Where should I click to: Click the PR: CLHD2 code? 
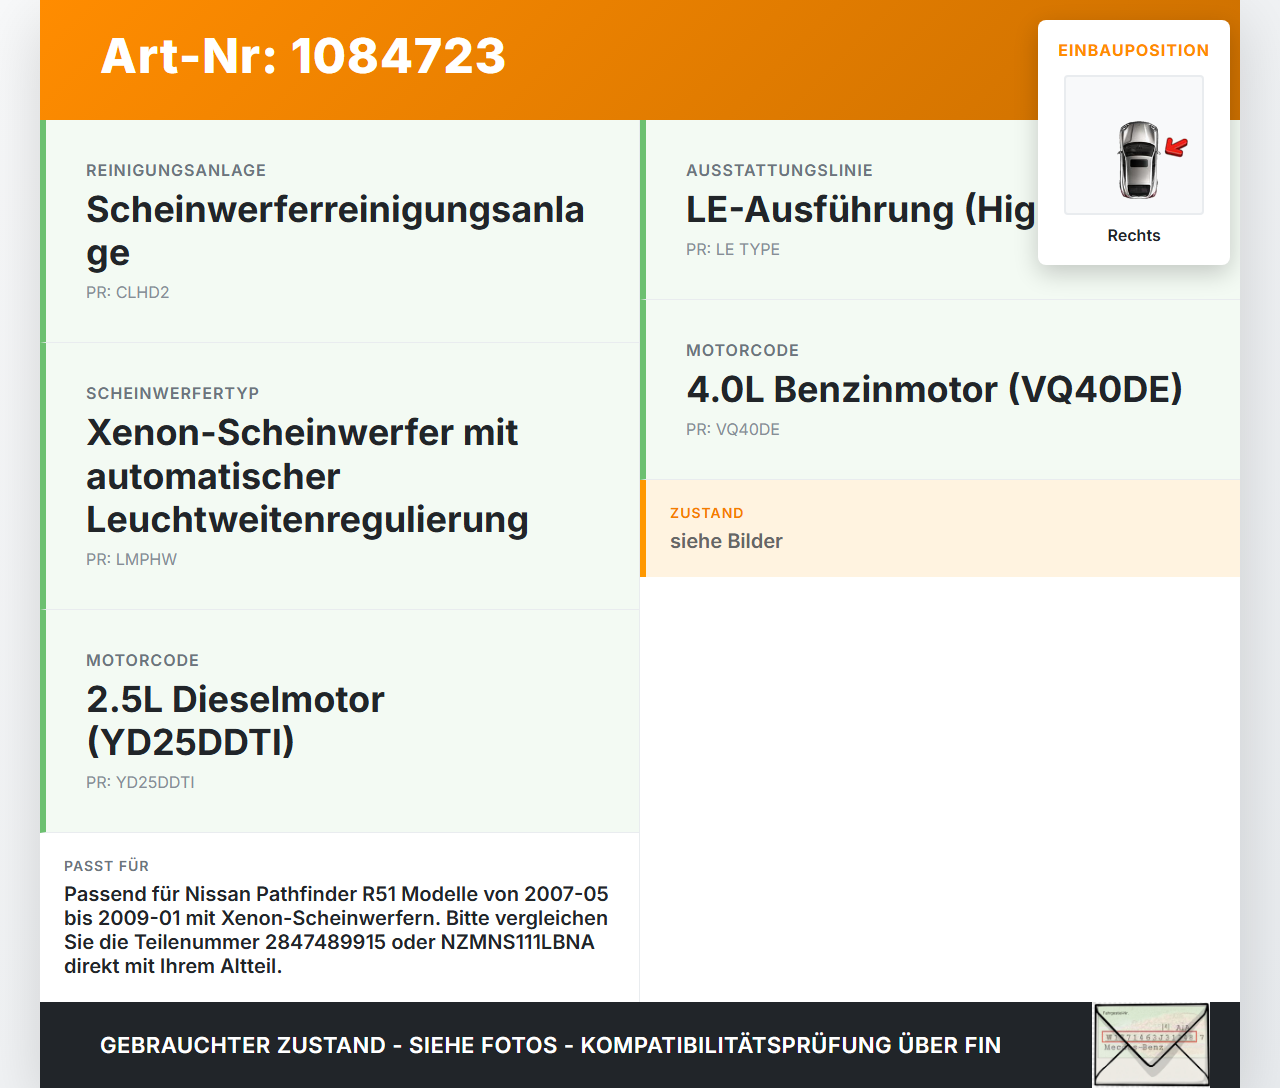point(128,292)
